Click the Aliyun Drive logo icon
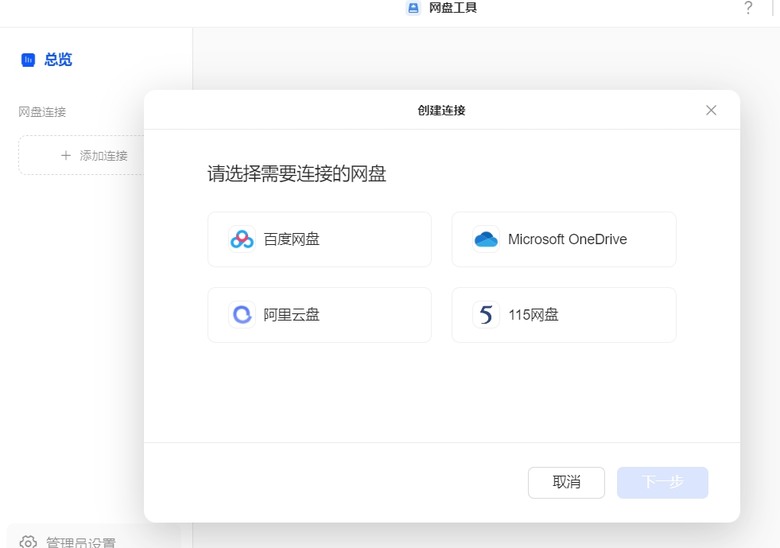The width and height of the screenshot is (780, 548). coord(242,315)
